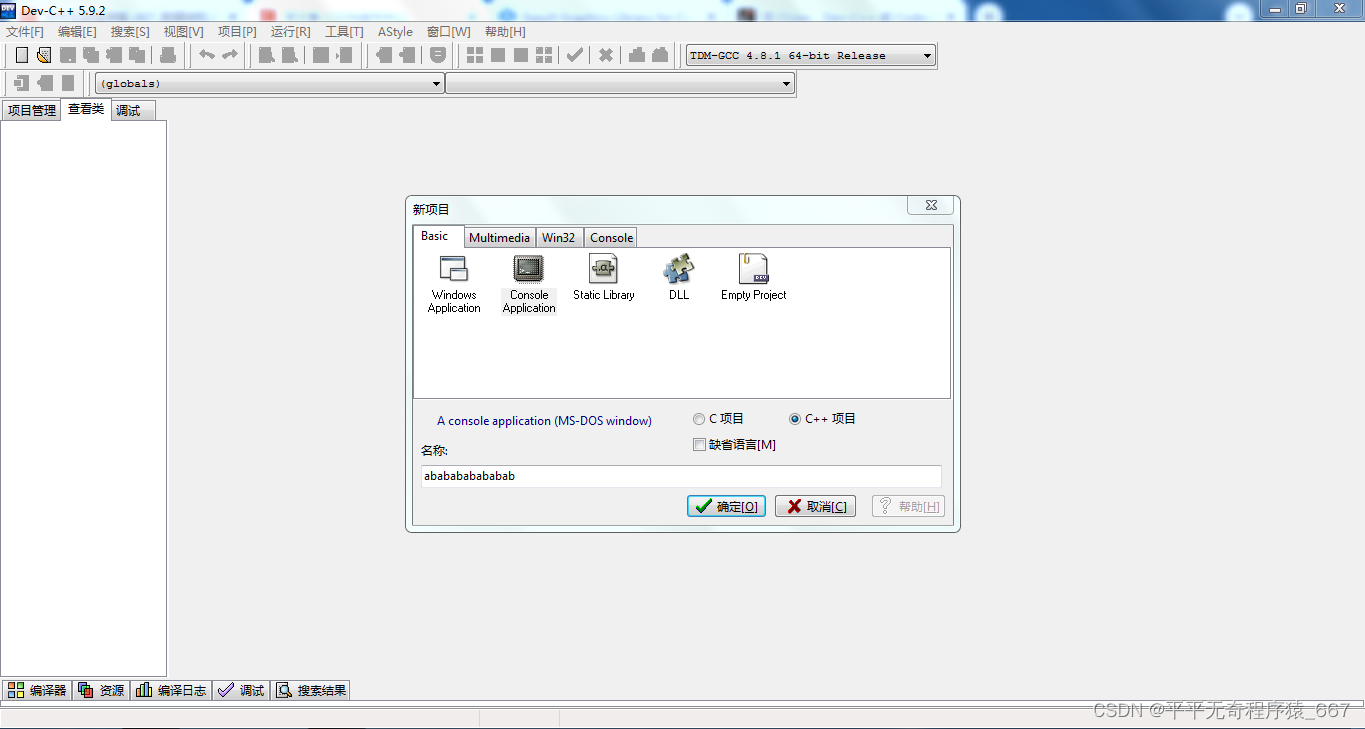Click the Debug checkmark toolbar icon
1365x729 pixels.
(x=575, y=55)
